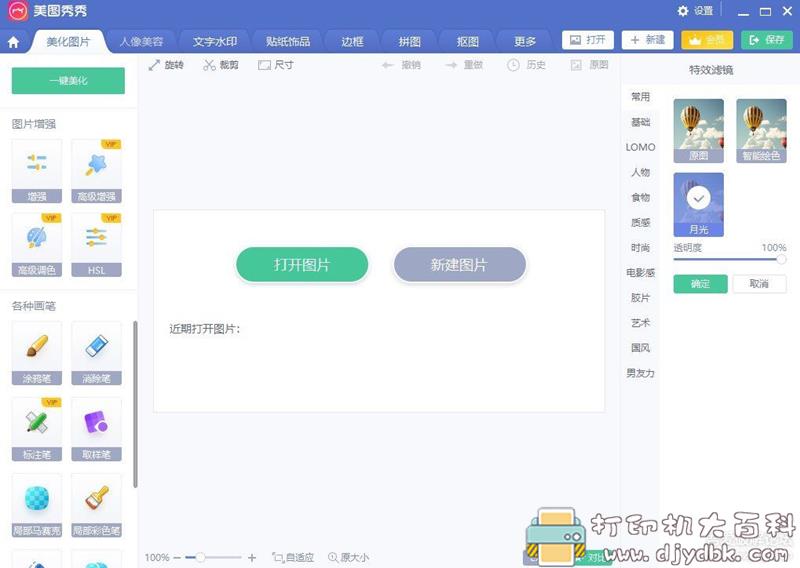This screenshot has width=800, height=568.
Task: Click the zoom in plus icon
Action: pos(252,558)
